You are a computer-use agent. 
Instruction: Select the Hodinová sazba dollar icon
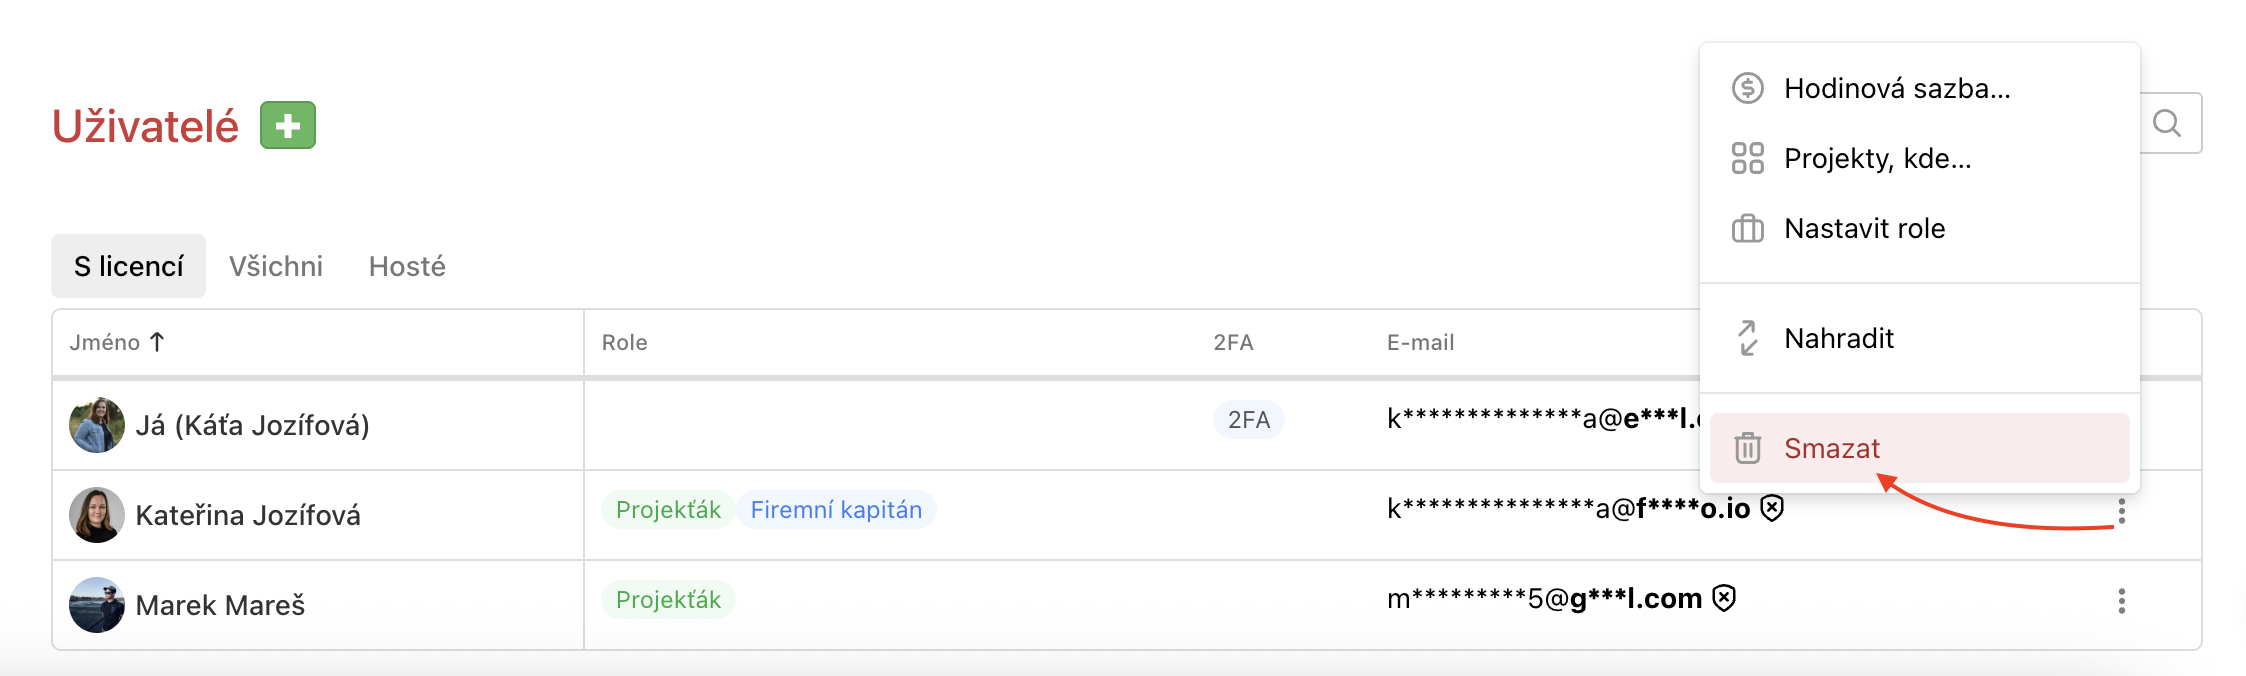pyautogui.click(x=1745, y=89)
